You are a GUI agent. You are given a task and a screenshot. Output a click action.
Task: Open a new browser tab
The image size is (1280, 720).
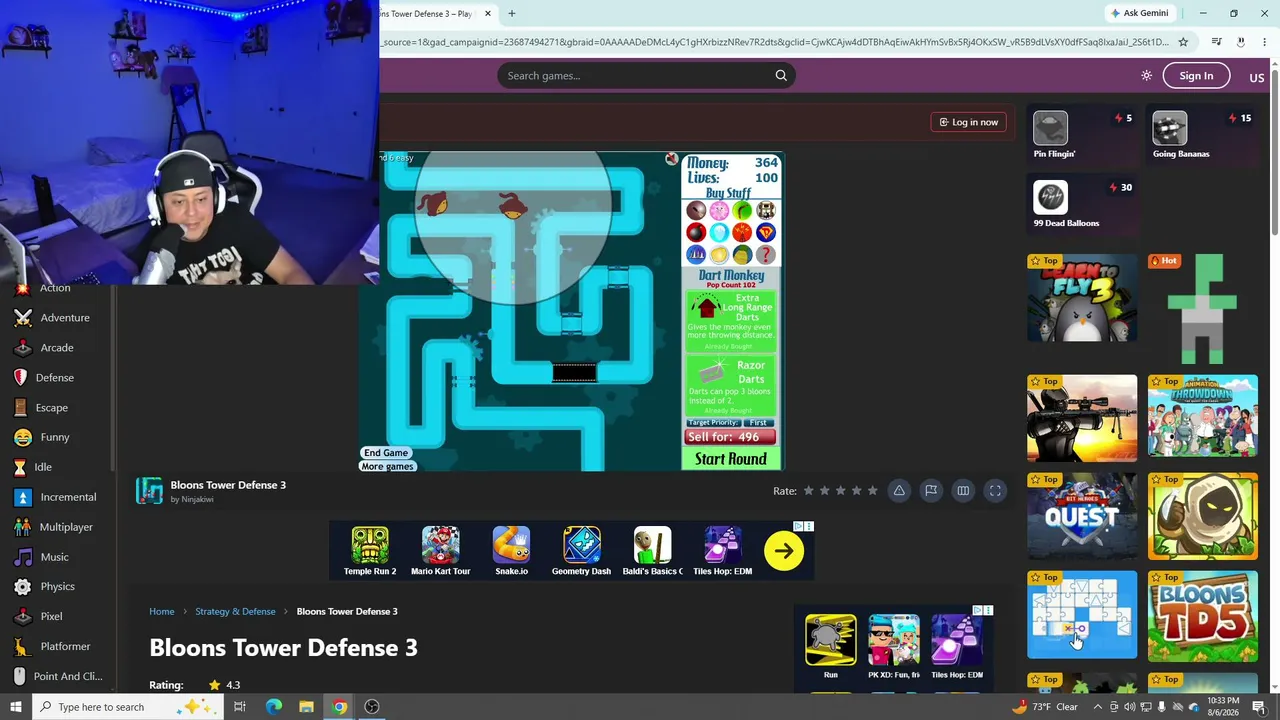(512, 13)
